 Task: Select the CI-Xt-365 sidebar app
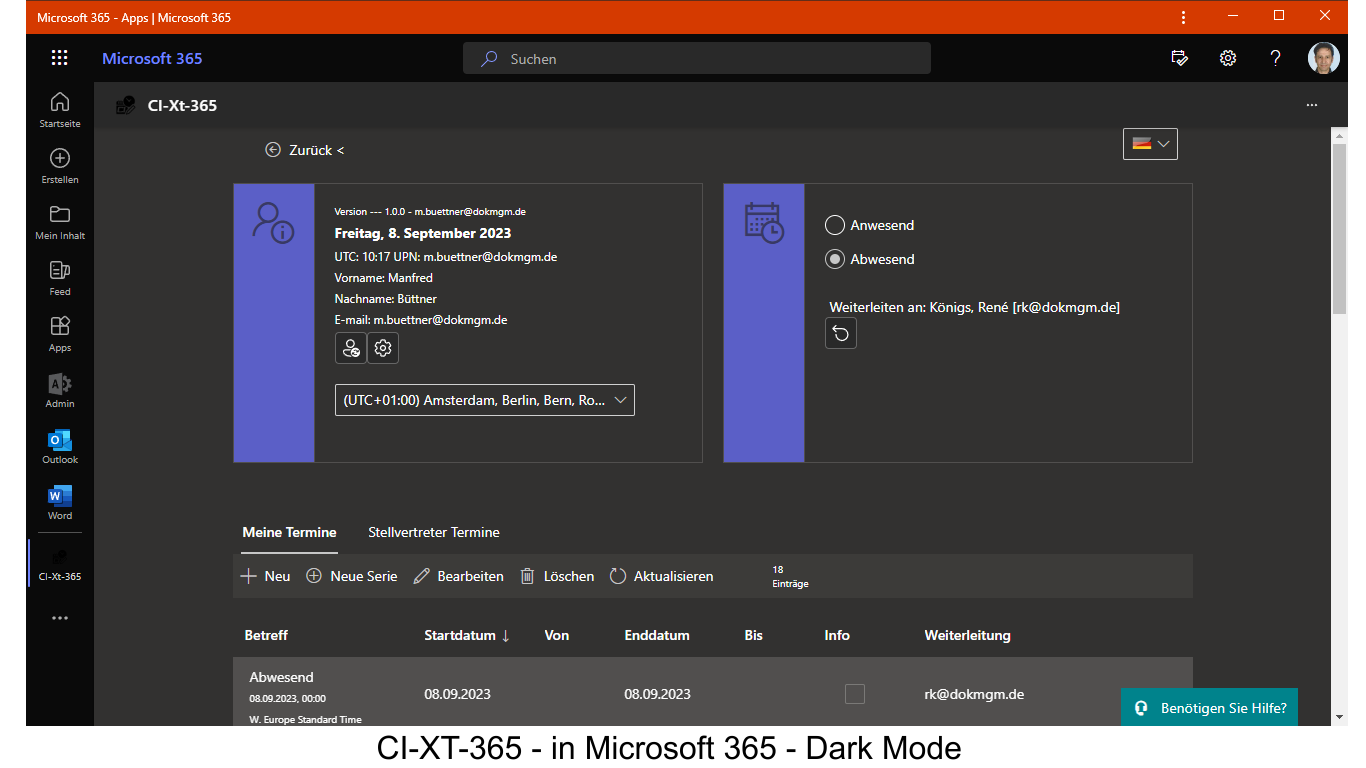pyautogui.click(x=60, y=563)
